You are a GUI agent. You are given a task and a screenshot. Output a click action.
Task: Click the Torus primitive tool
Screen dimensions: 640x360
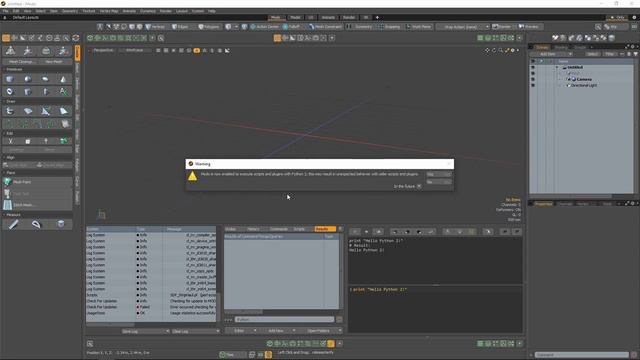coord(10,91)
